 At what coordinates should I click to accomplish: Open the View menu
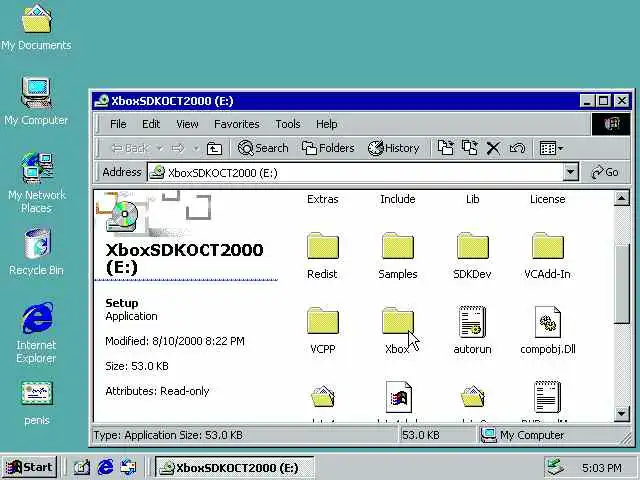[187, 124]
